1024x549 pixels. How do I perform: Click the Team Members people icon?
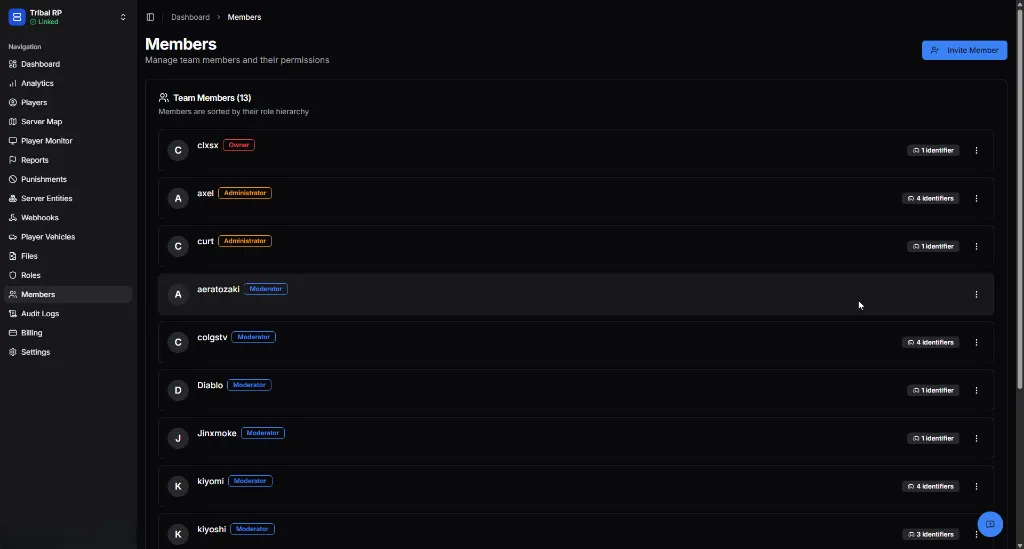point(163,98)
